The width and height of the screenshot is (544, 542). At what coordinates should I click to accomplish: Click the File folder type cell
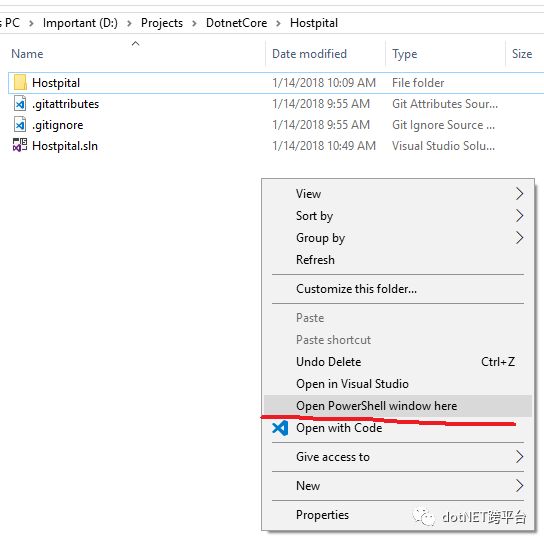click(418, 83)
